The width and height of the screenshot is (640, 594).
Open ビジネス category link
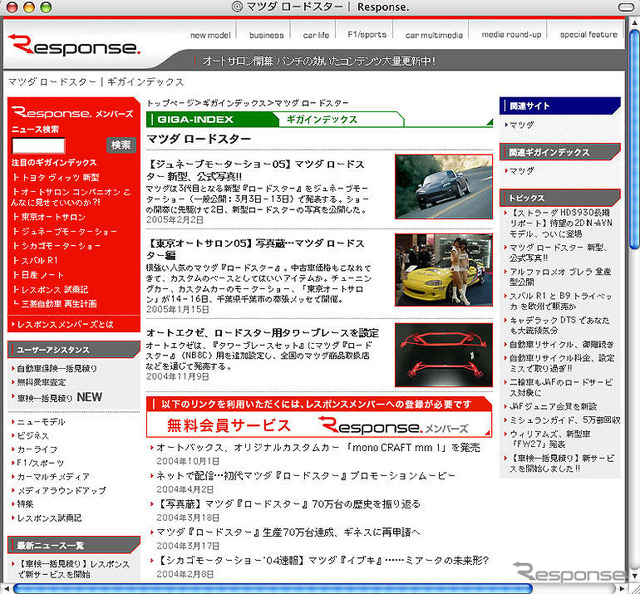[x=31, y=436]
